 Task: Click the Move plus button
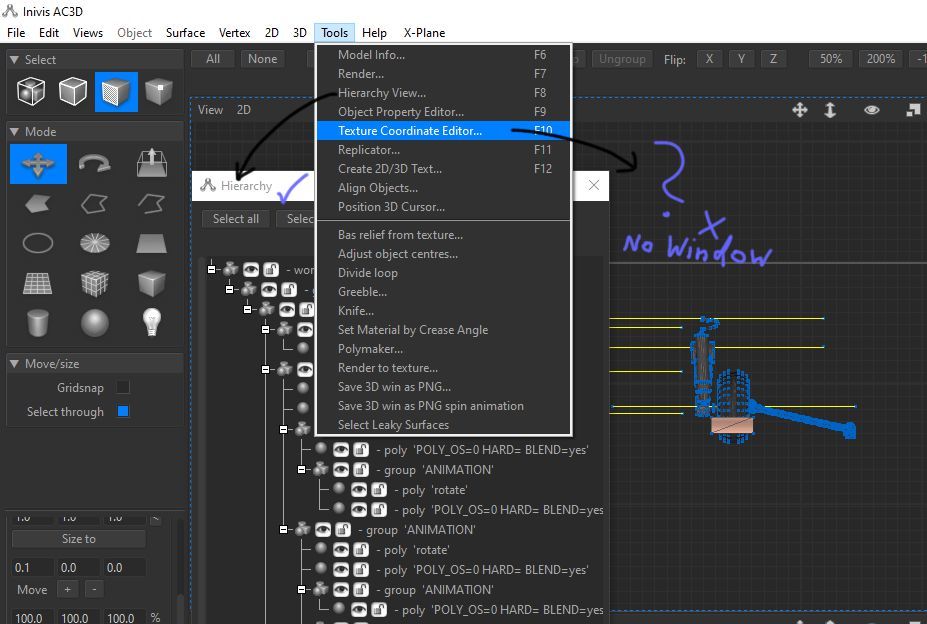[67, 589]
